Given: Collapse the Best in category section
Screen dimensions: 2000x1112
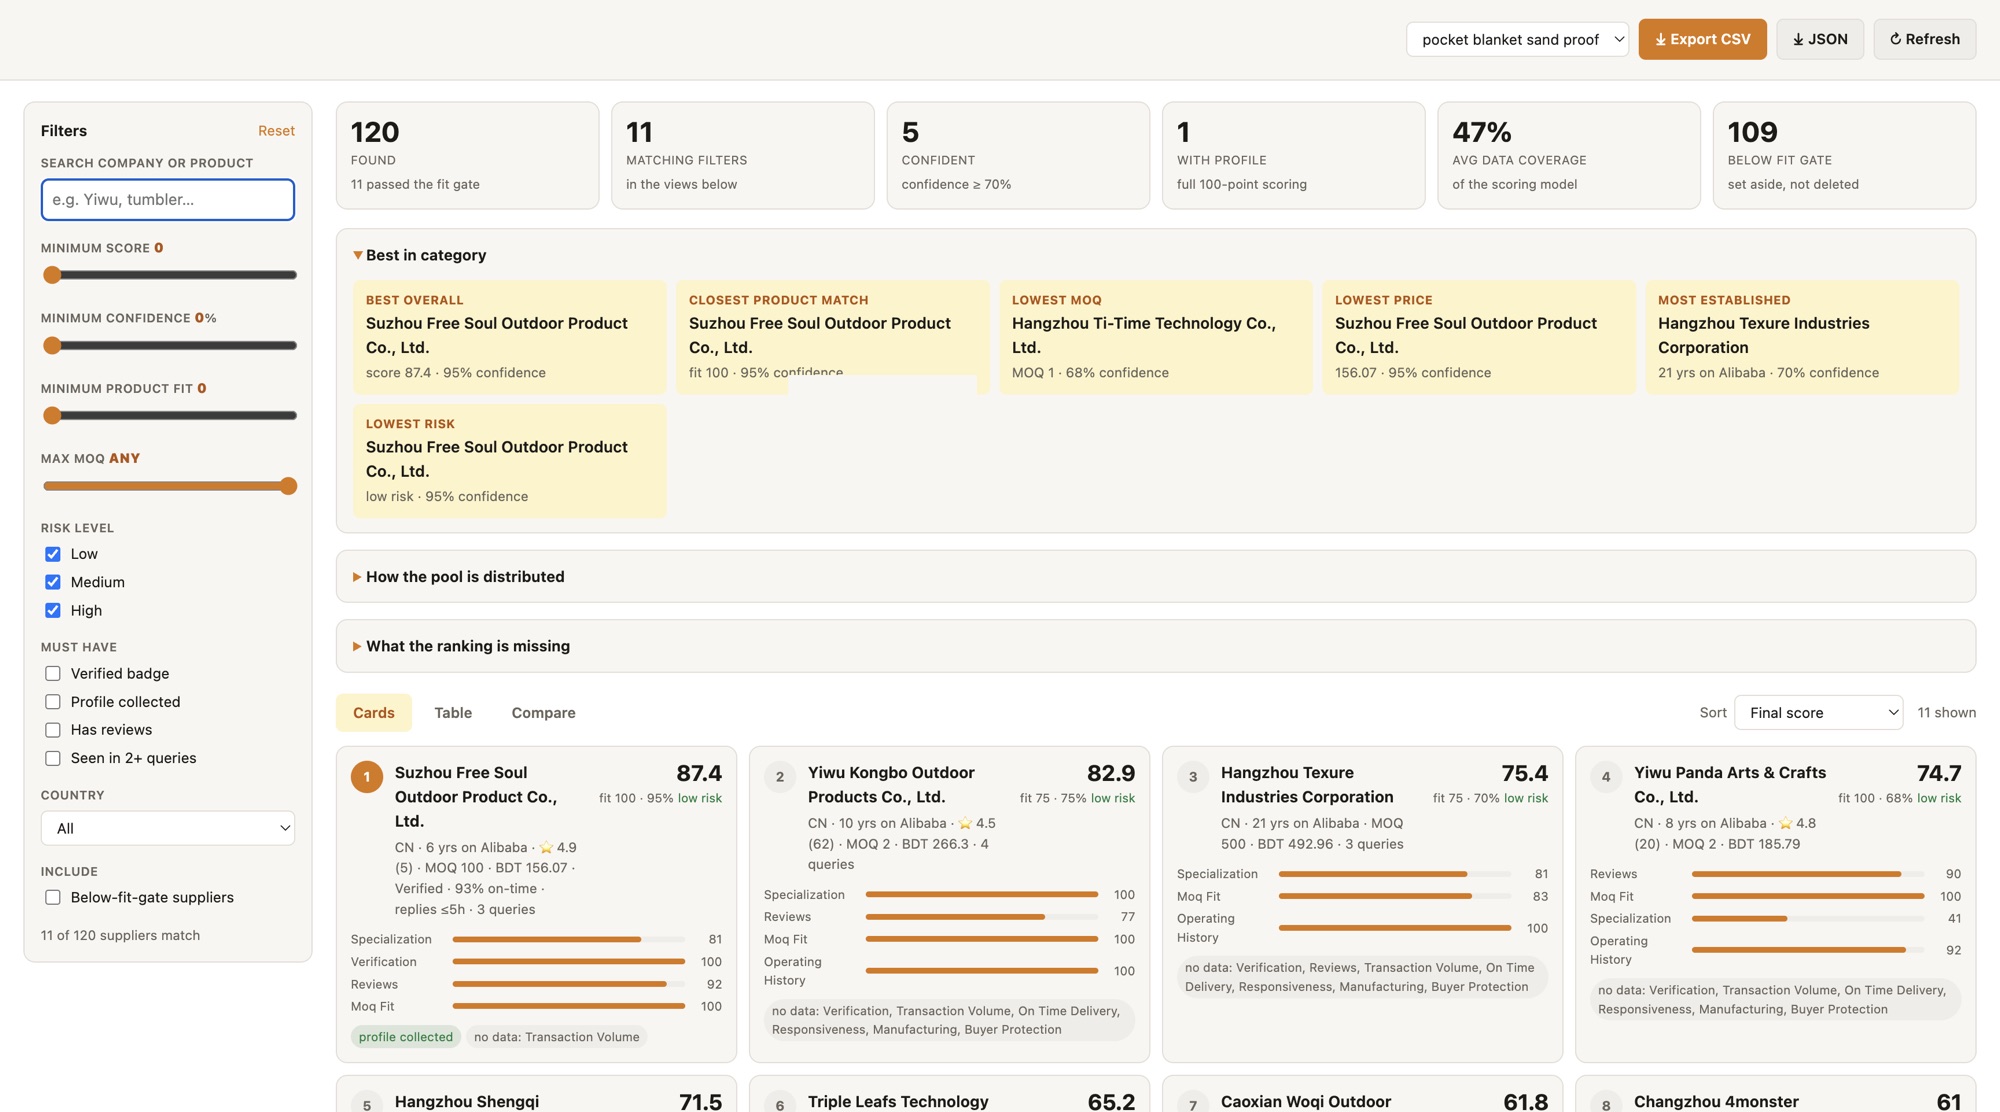Looking at the screenshot, I should (x=420, y=255).
